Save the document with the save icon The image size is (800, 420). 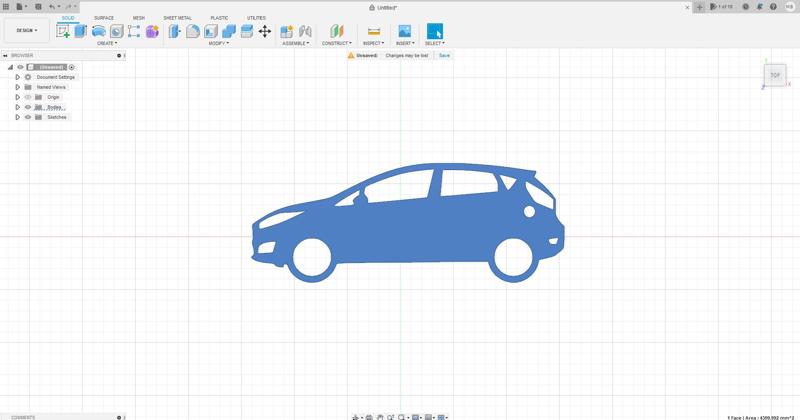(38, 7)
